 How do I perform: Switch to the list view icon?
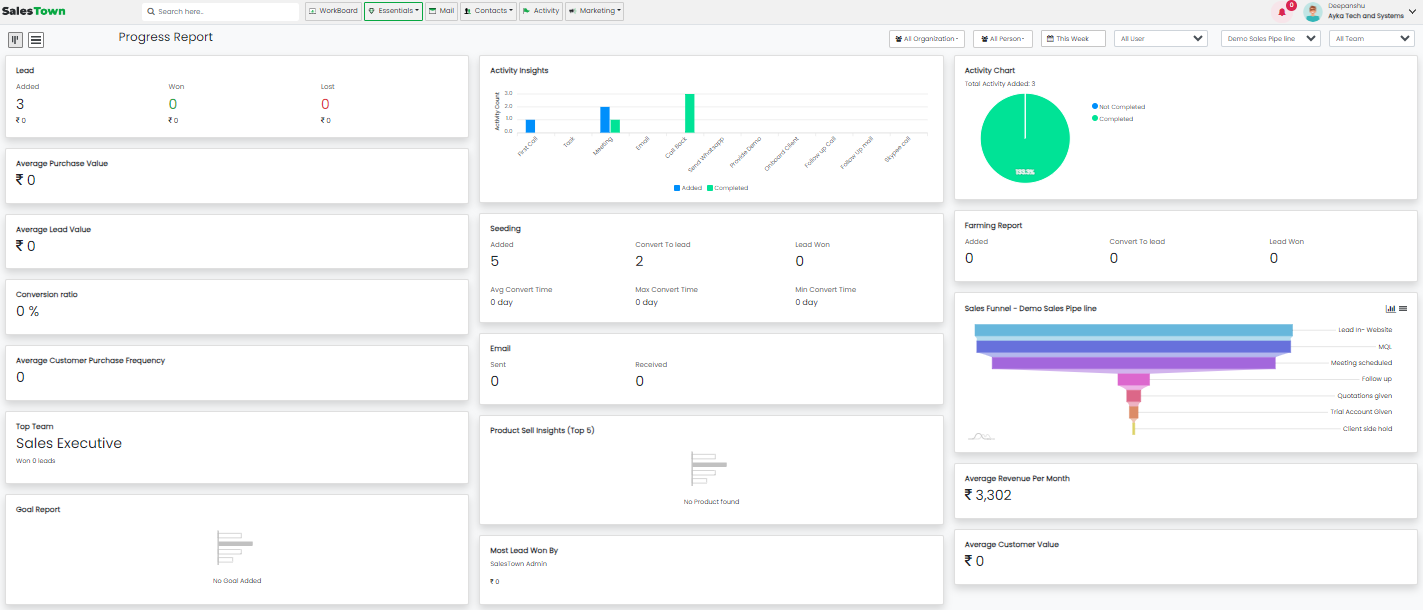(36, 40)
